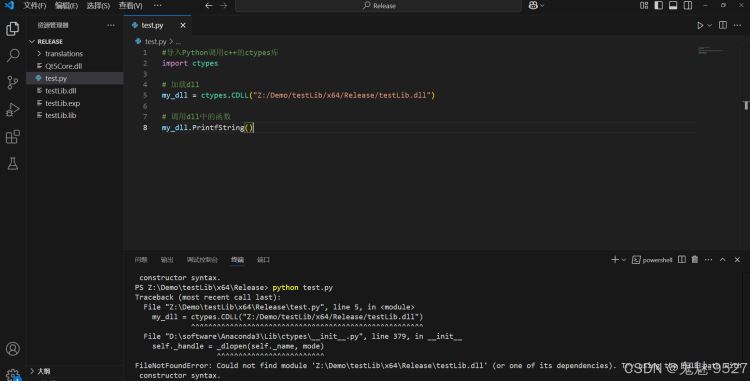
Task: Click the Run Python File play button
Action: [700, 25]
